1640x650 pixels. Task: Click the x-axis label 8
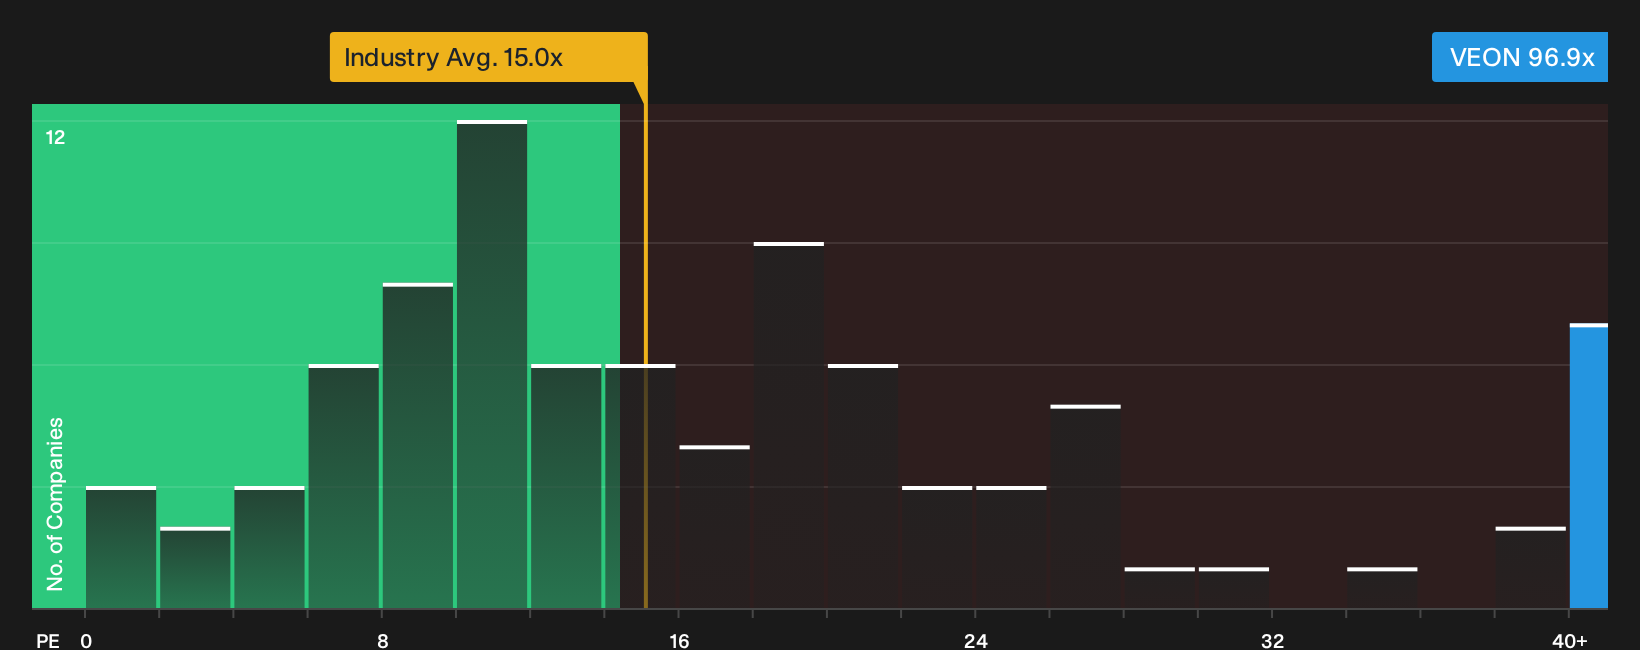383,640
